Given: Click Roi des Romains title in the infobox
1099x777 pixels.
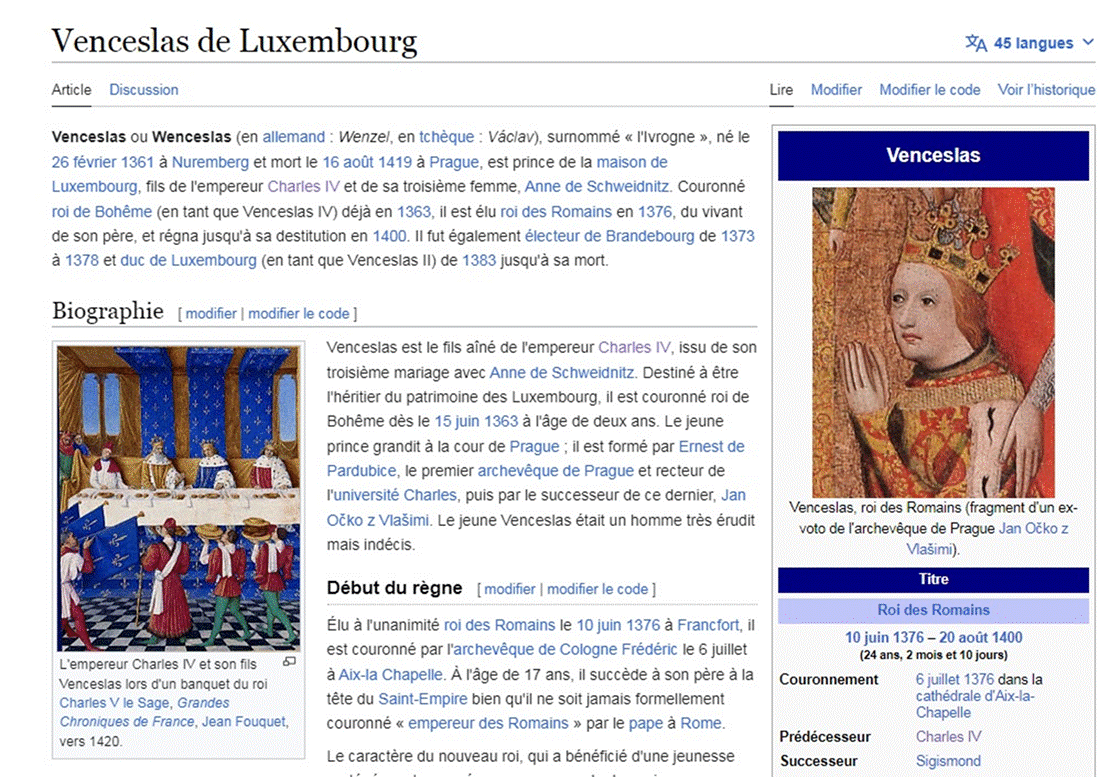Looking at the screenshot, I should click(x=934, y=610).
